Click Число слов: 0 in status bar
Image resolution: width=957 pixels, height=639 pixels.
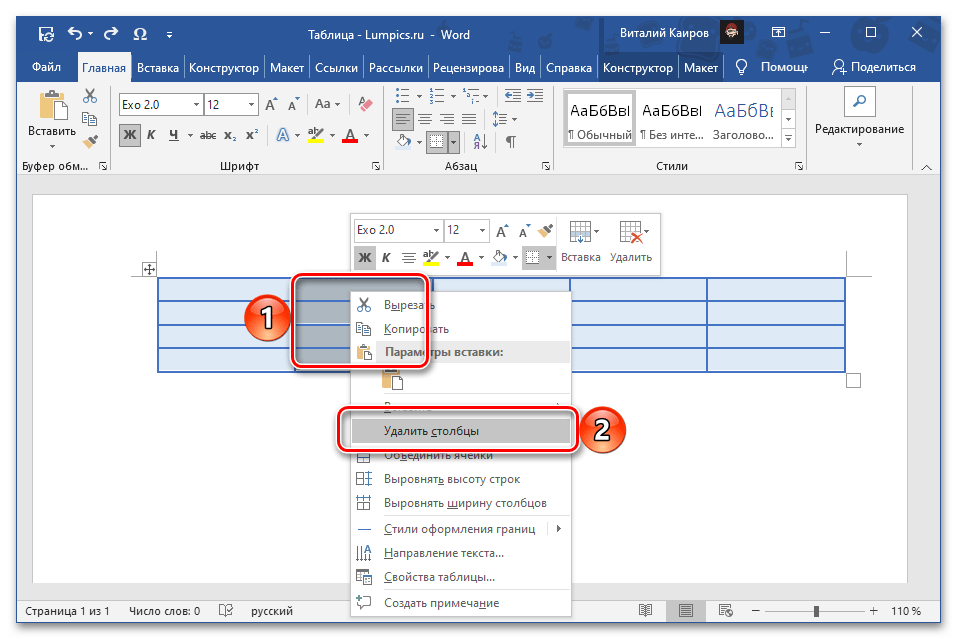pos(164,611)
